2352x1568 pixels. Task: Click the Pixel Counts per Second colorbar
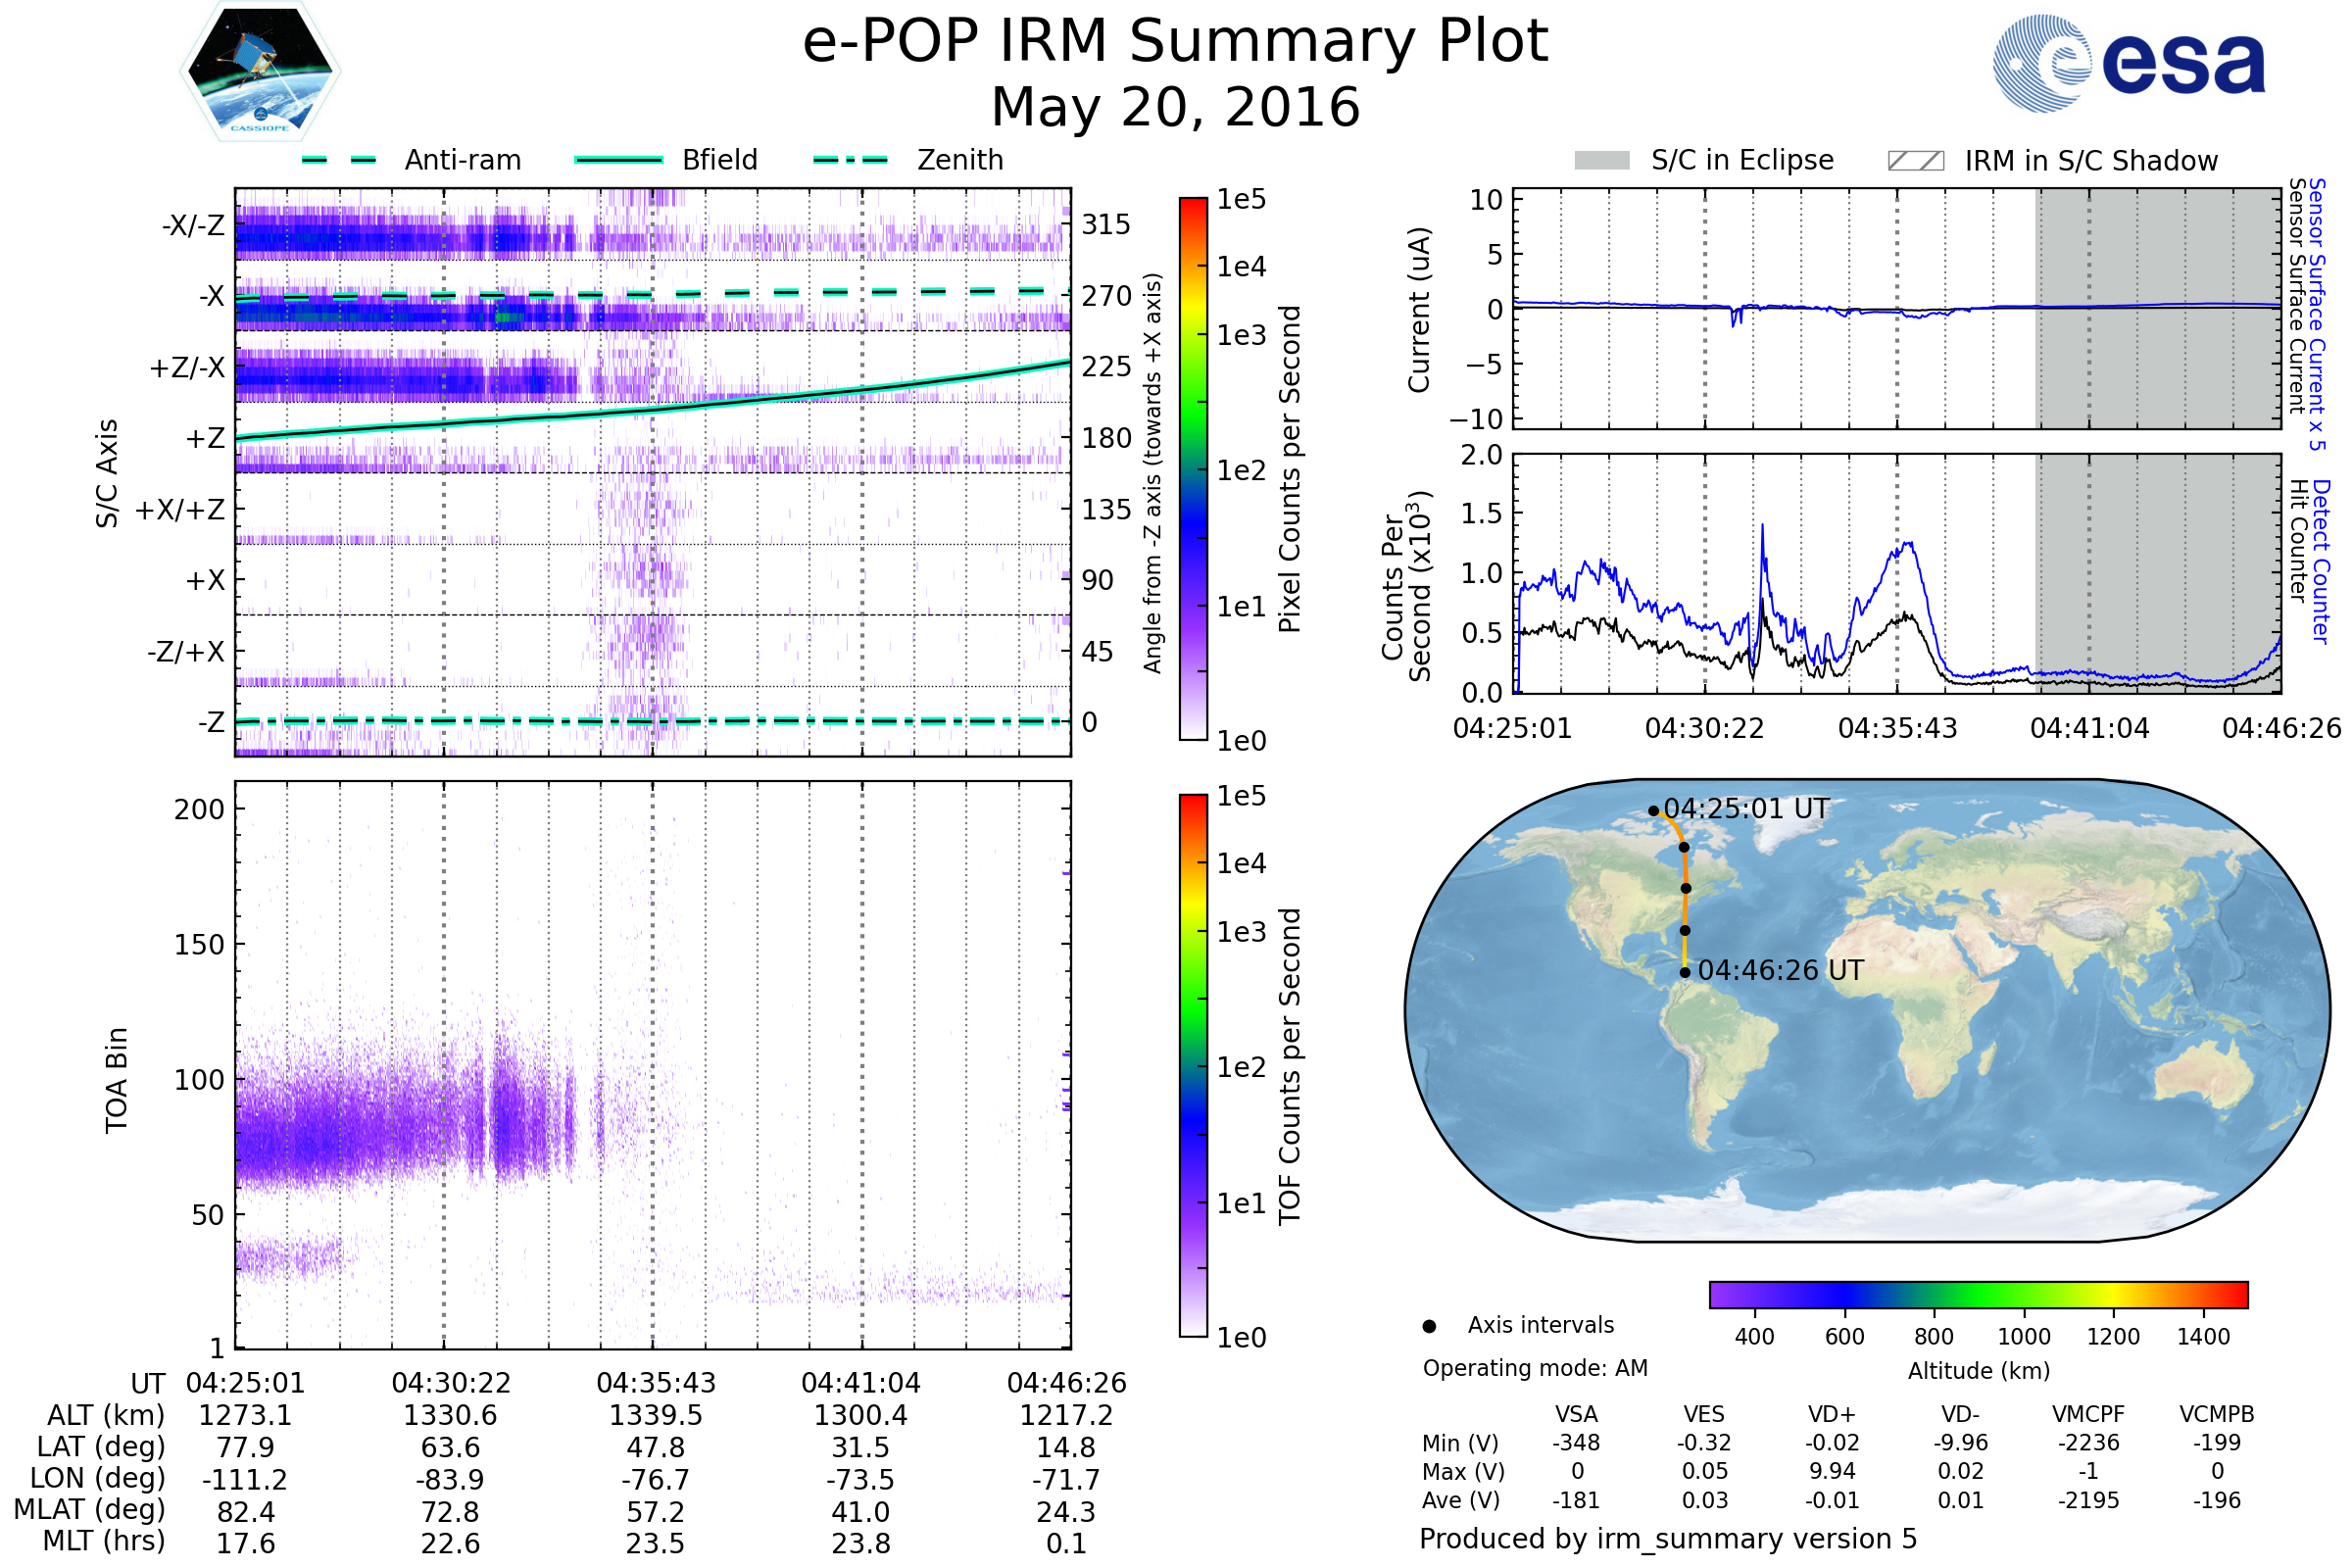pos(1194,469)
